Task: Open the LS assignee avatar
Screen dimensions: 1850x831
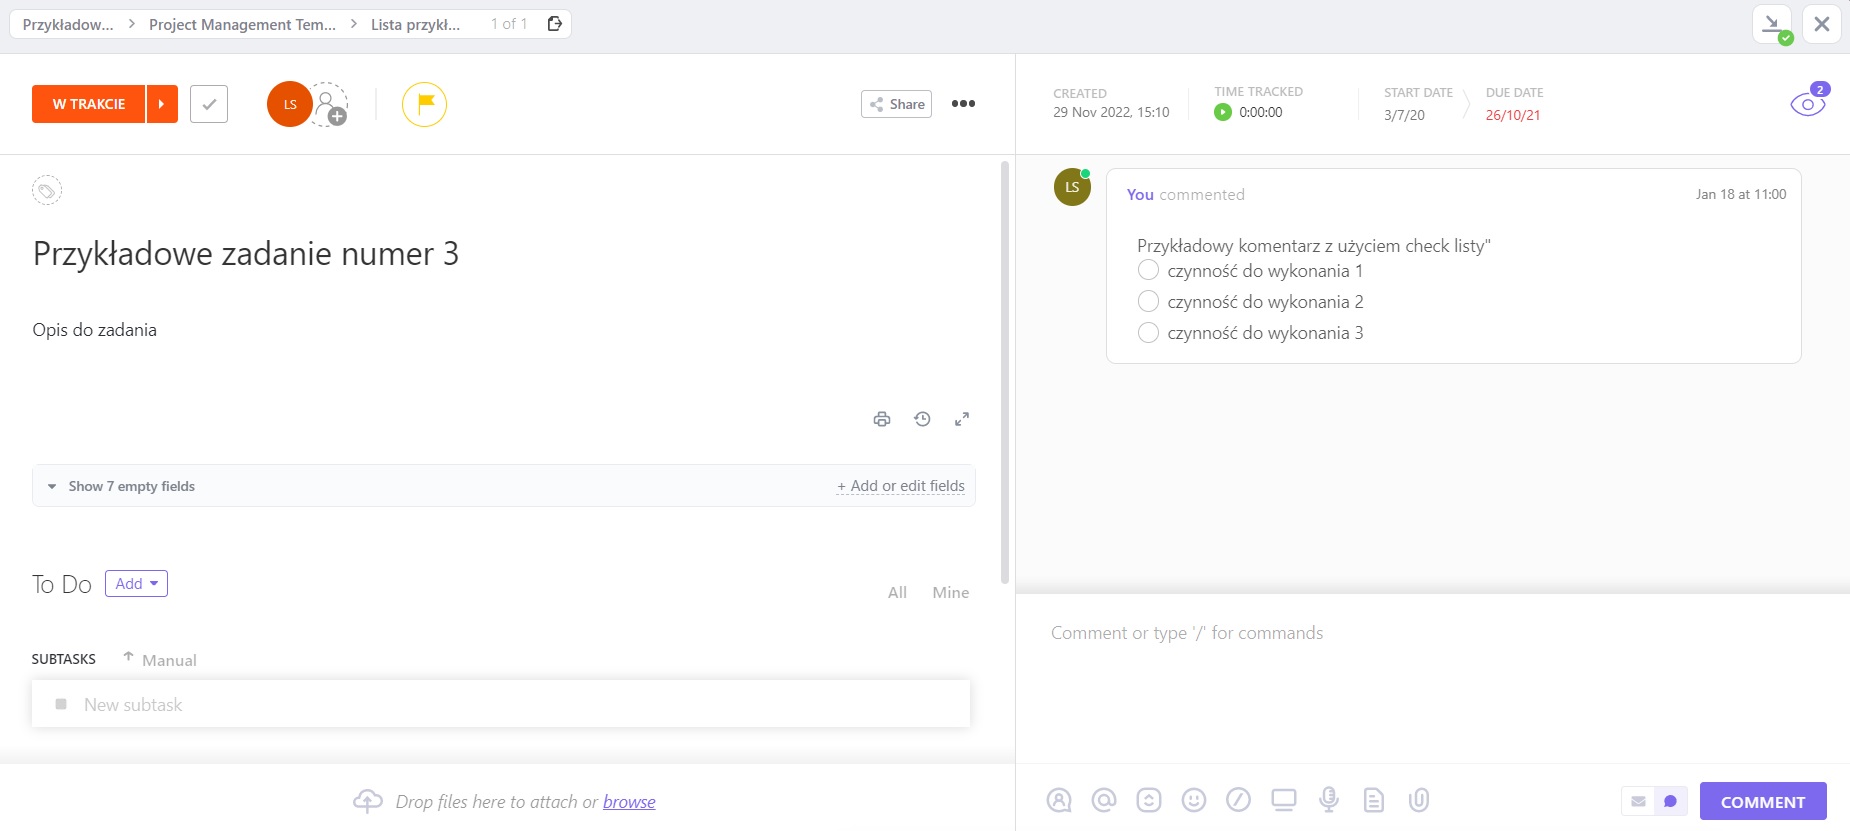Action: tap(289, 104)
